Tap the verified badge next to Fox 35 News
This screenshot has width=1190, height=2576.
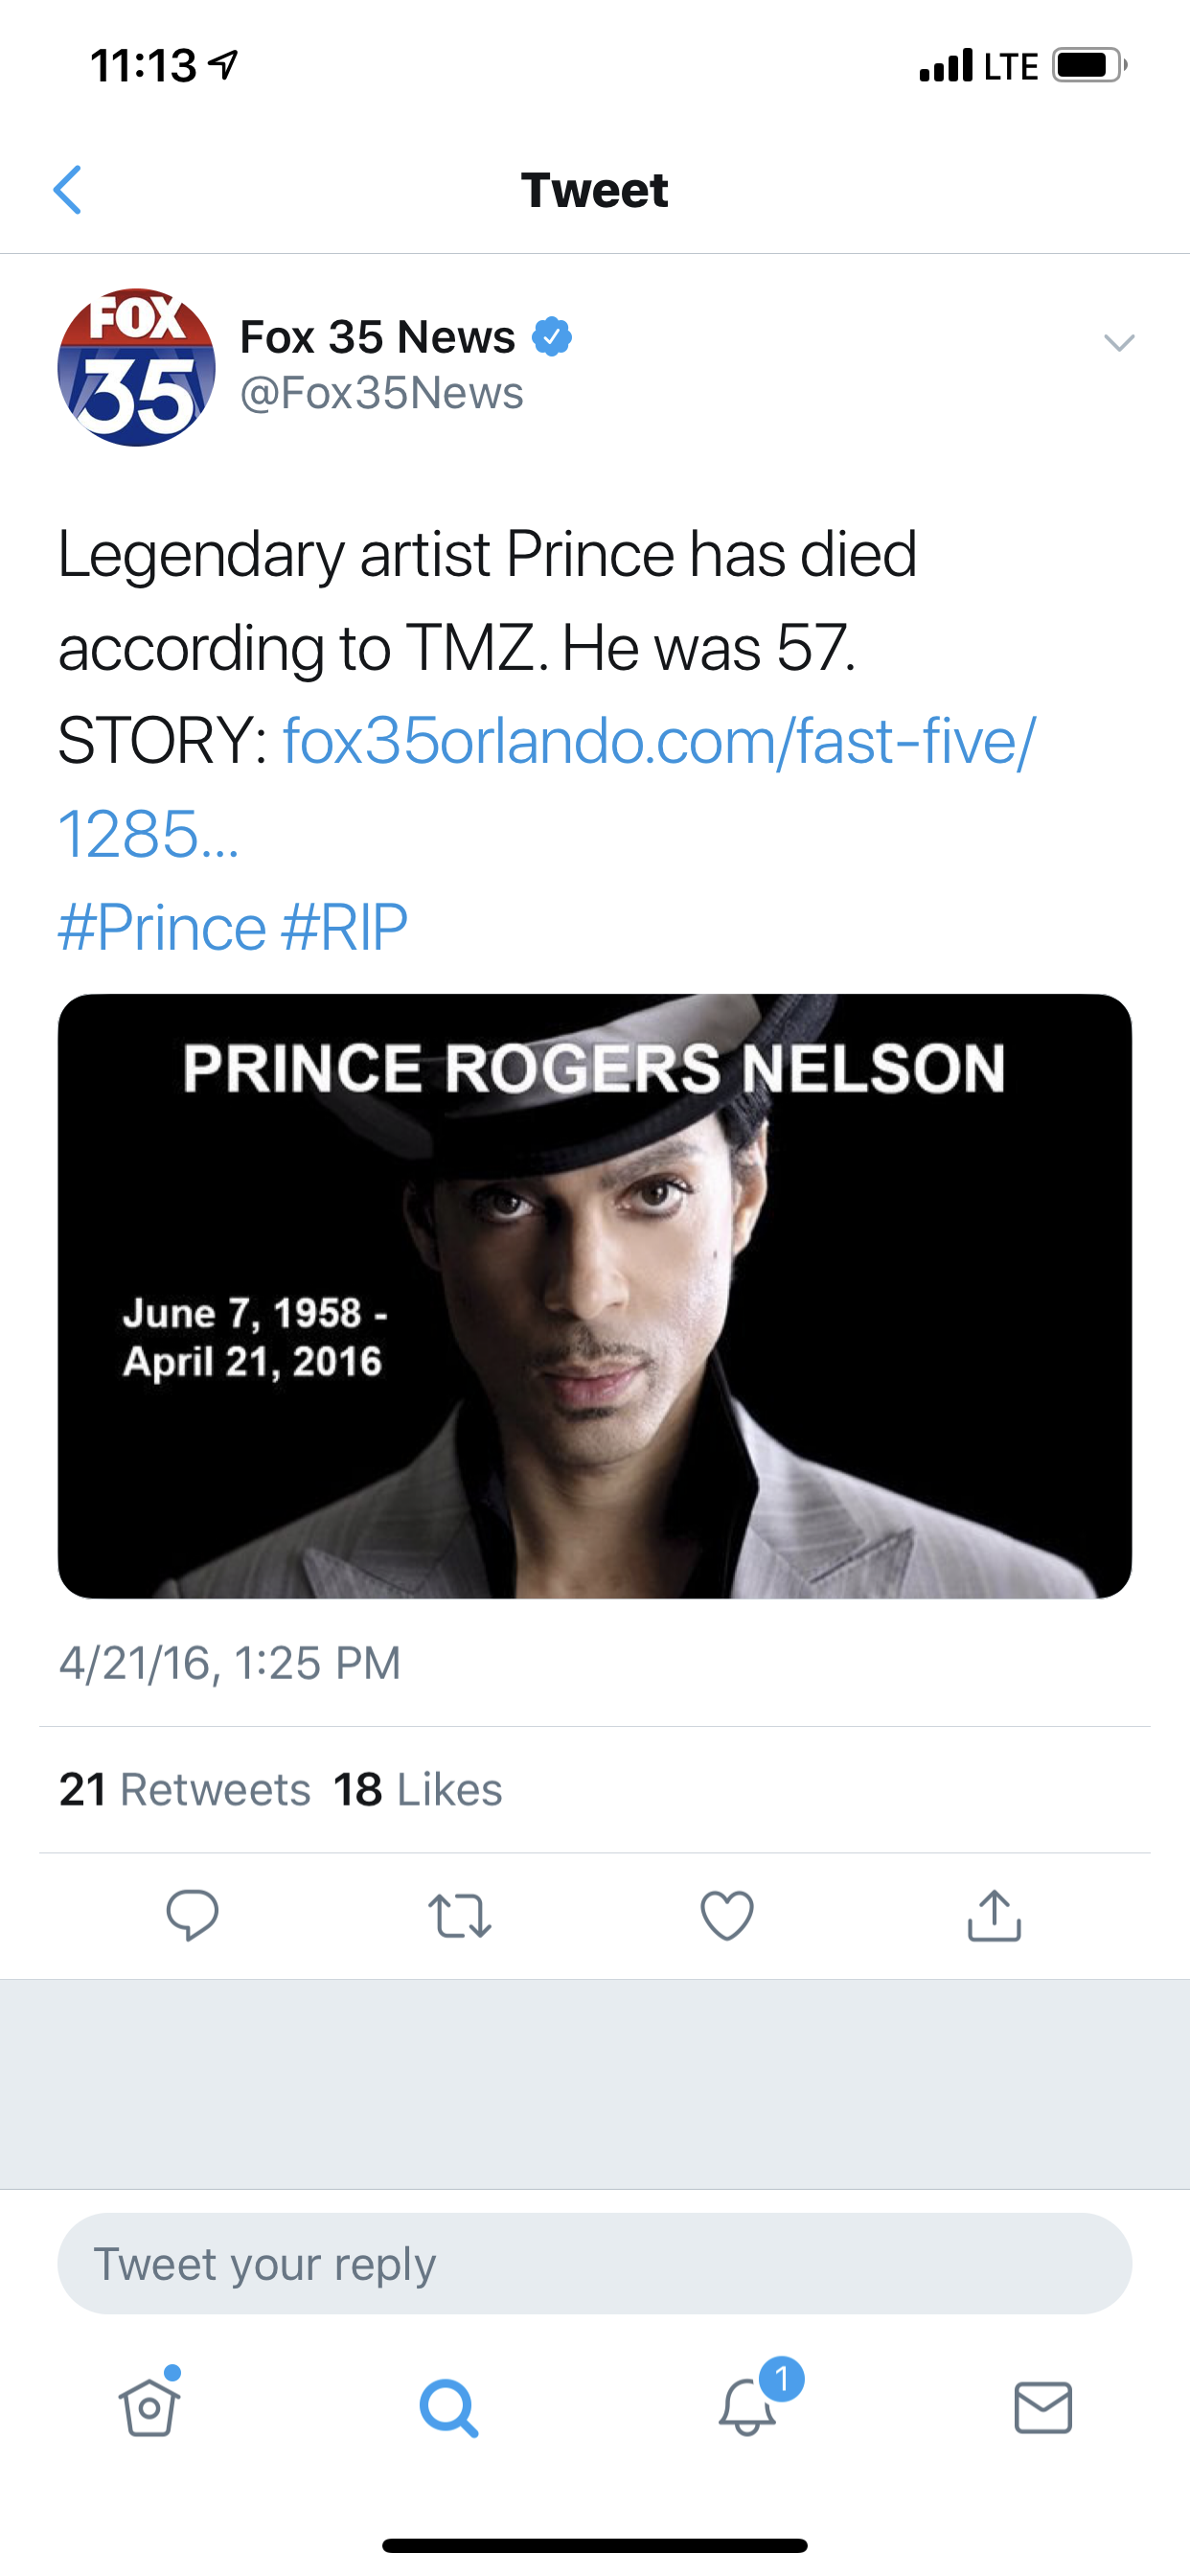(551, 337)
